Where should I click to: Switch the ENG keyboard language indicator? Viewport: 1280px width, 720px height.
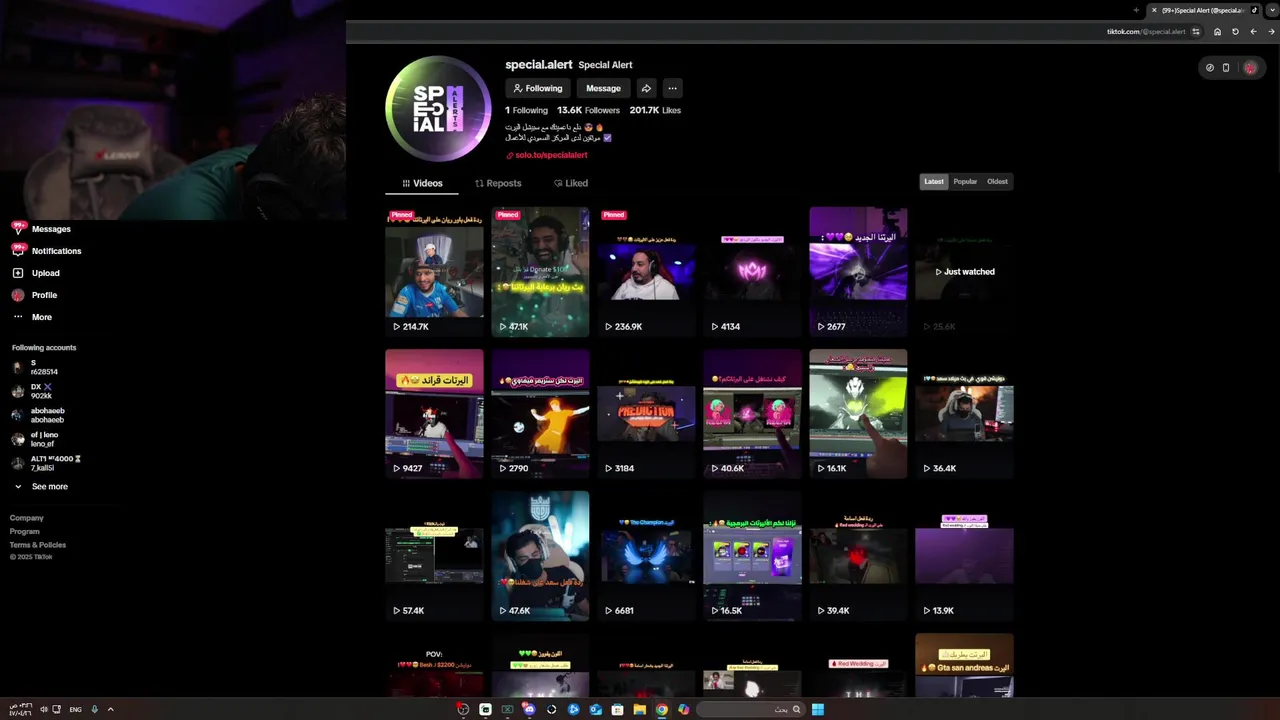click(75, 709)
